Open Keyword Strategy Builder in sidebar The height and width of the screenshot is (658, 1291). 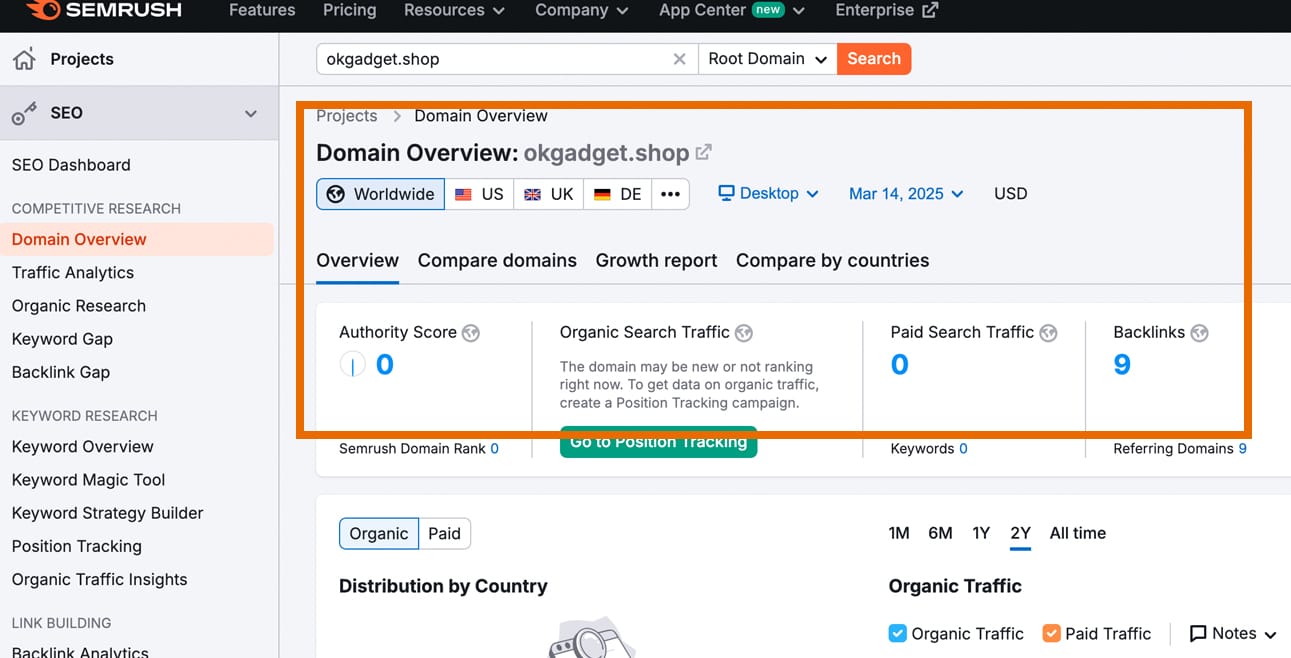pos(108,513)
